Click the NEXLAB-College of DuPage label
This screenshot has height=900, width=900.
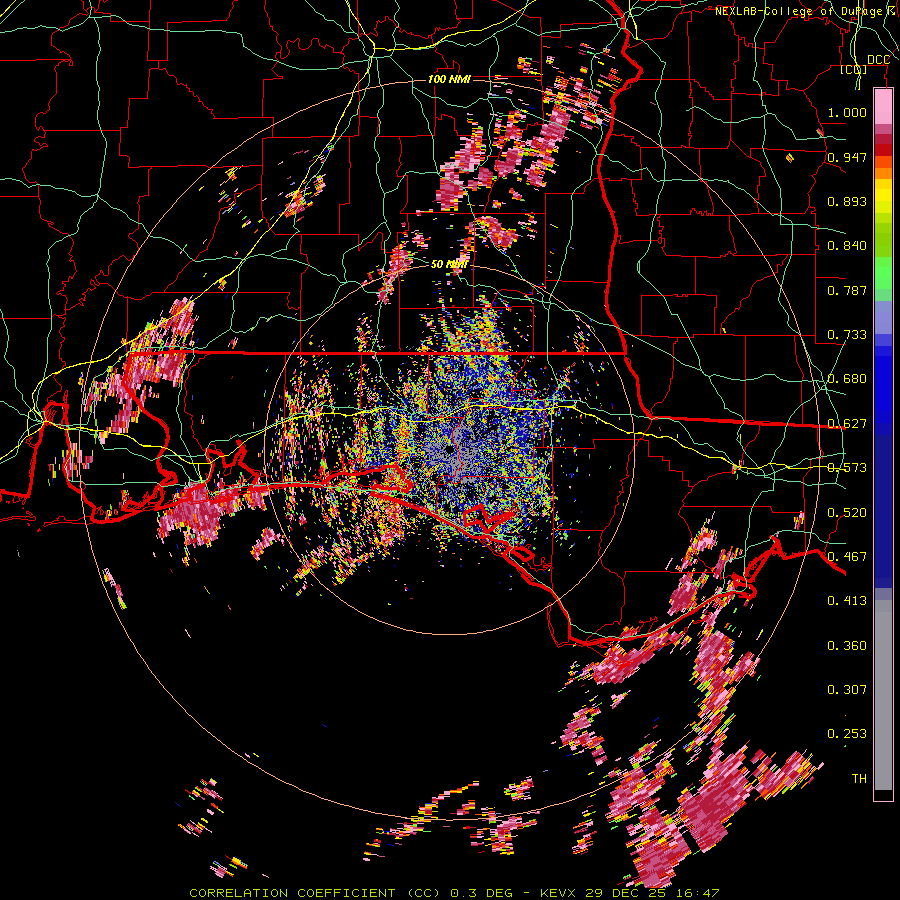pos(798,11)
